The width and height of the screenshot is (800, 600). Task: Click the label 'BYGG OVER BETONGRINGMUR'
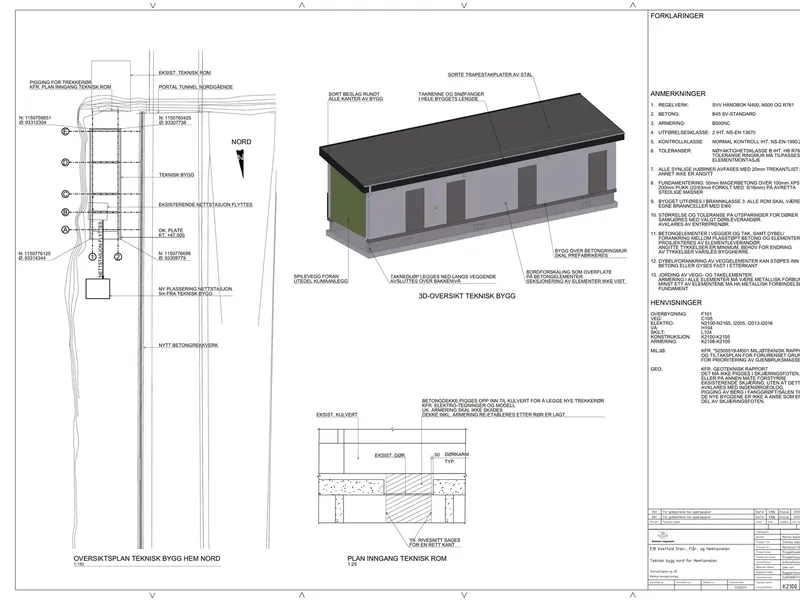click(x=591, y=251)
